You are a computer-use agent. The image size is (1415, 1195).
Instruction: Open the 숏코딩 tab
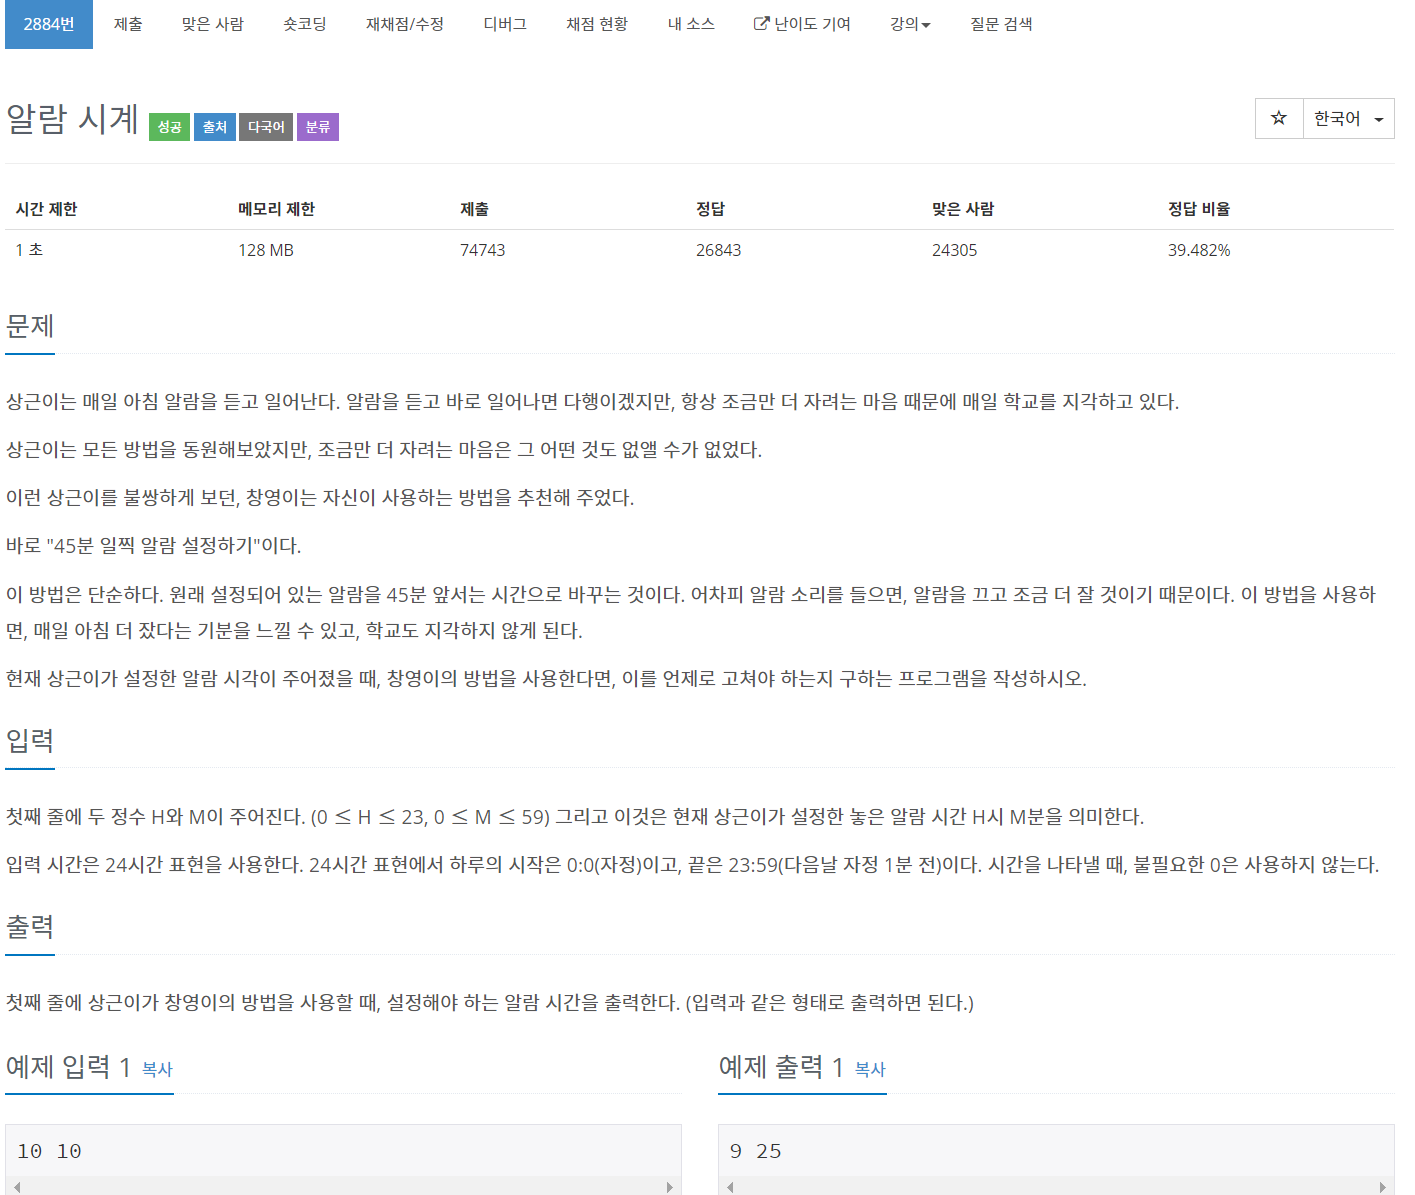[305, 24]
